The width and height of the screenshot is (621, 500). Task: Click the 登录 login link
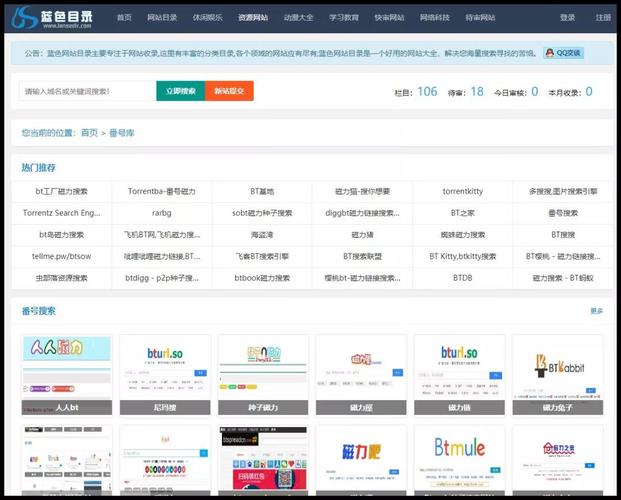pos(567,17)
